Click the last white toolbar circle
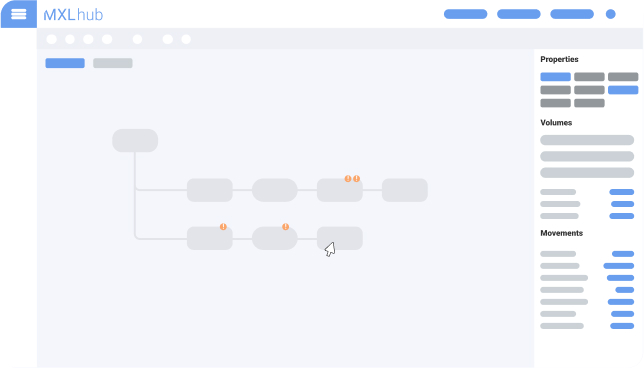The width and height of the screenshot is (644, 368). (x=186, y=39)
